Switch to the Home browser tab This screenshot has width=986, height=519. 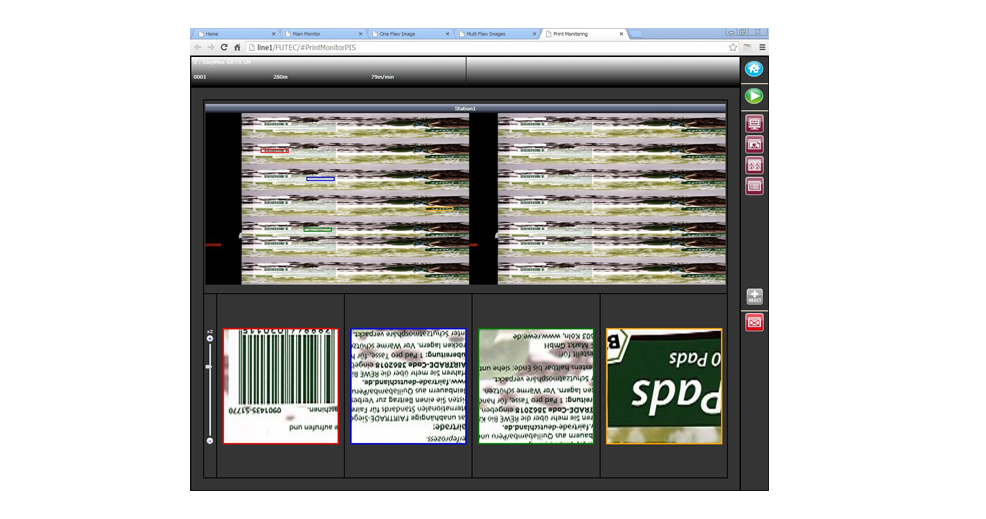point(235,34)
